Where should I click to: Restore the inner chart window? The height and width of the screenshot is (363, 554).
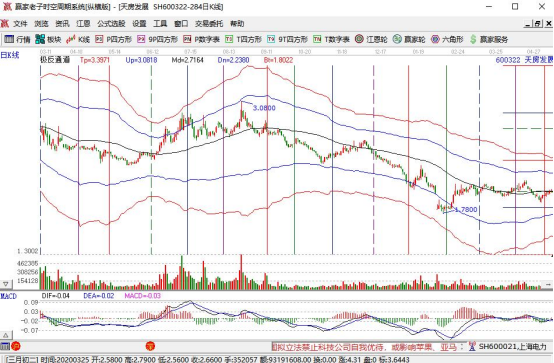(538, 24)
